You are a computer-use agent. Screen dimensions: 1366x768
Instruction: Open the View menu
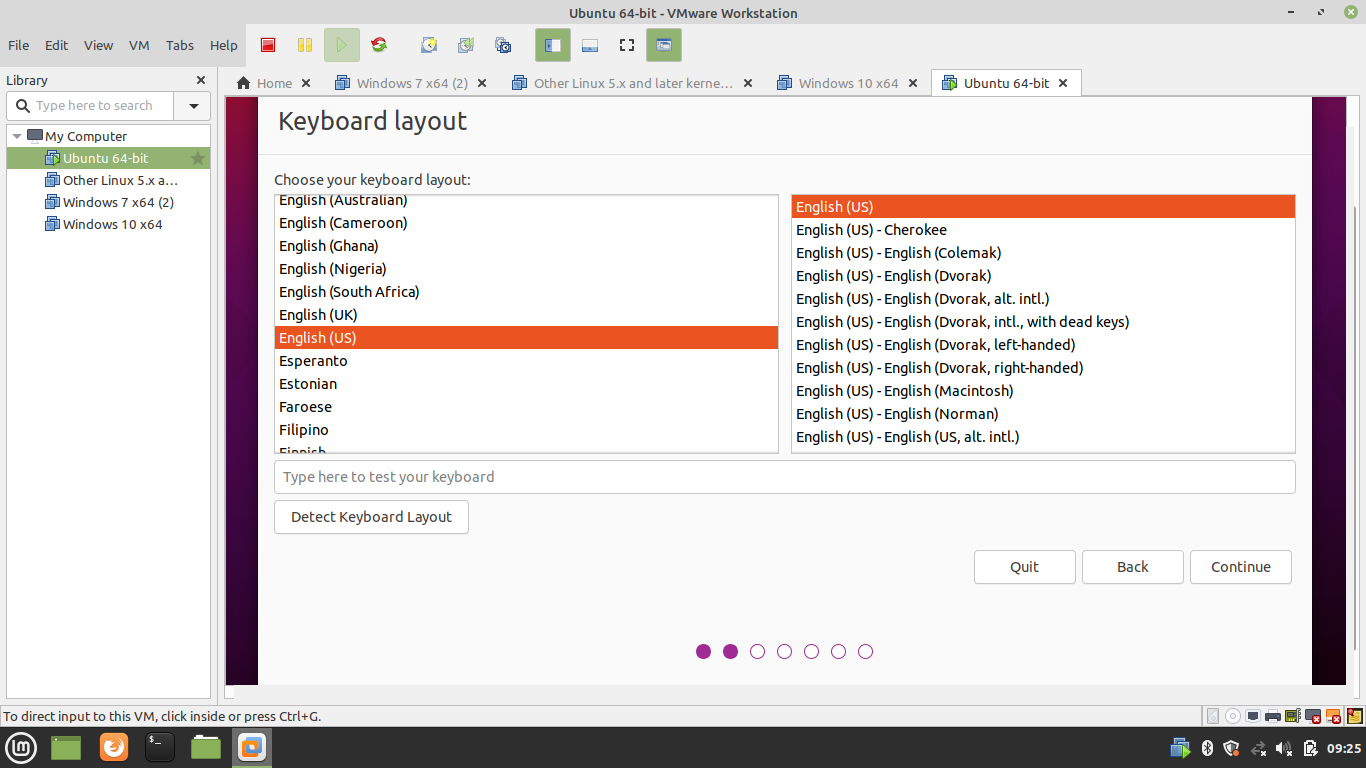(98, 45)
